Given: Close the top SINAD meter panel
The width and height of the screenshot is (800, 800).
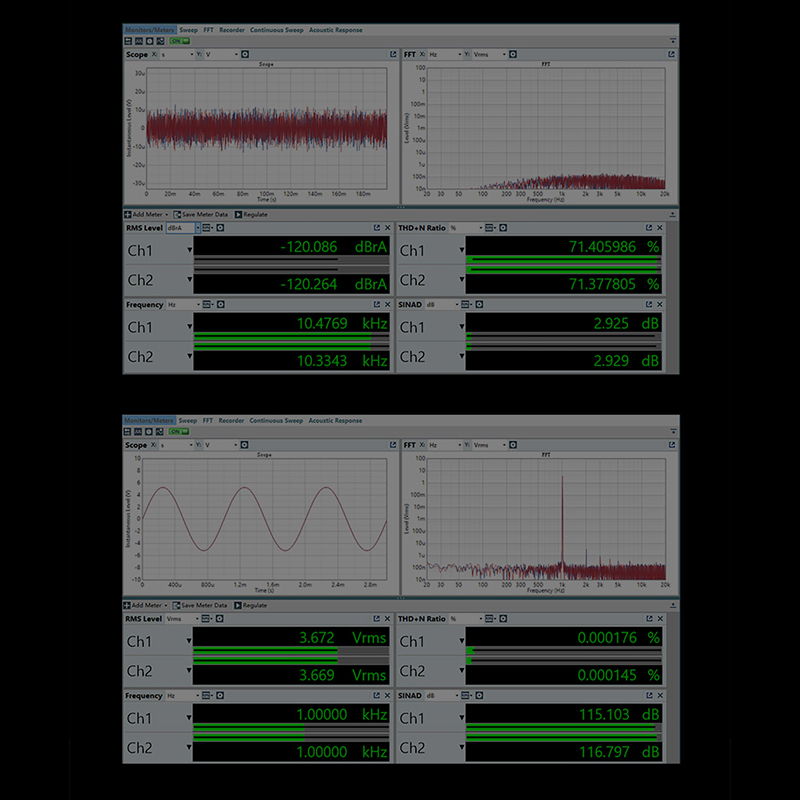Looking at the screenshot, I should pos(660,303).
